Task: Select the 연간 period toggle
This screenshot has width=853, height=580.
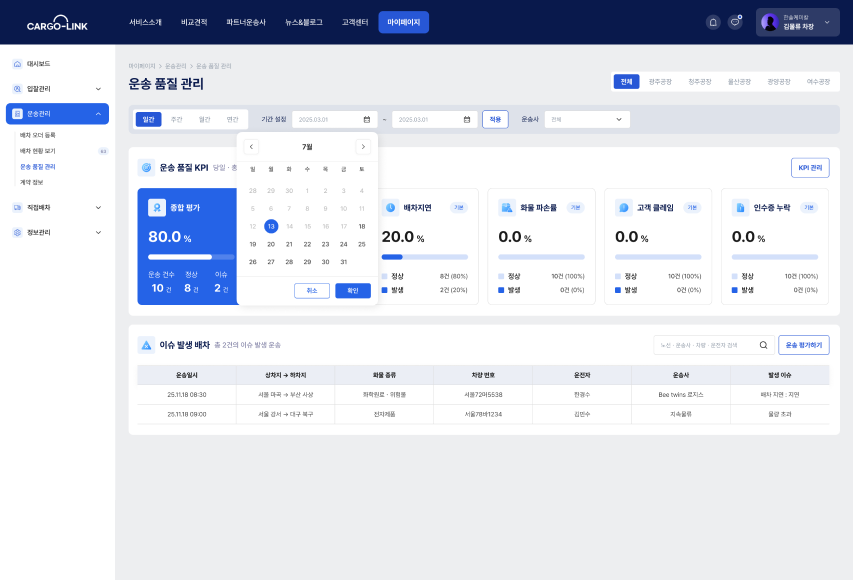Action: 233,120
